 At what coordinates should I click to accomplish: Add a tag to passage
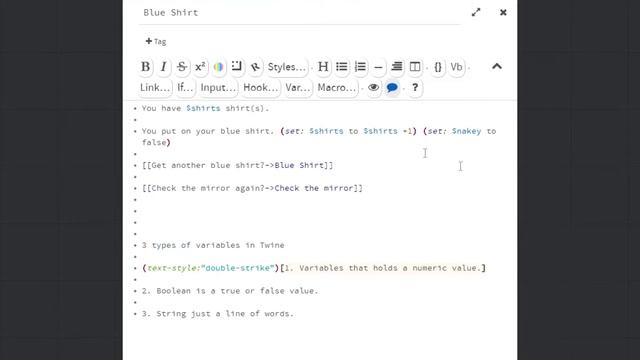pos(156,41)
